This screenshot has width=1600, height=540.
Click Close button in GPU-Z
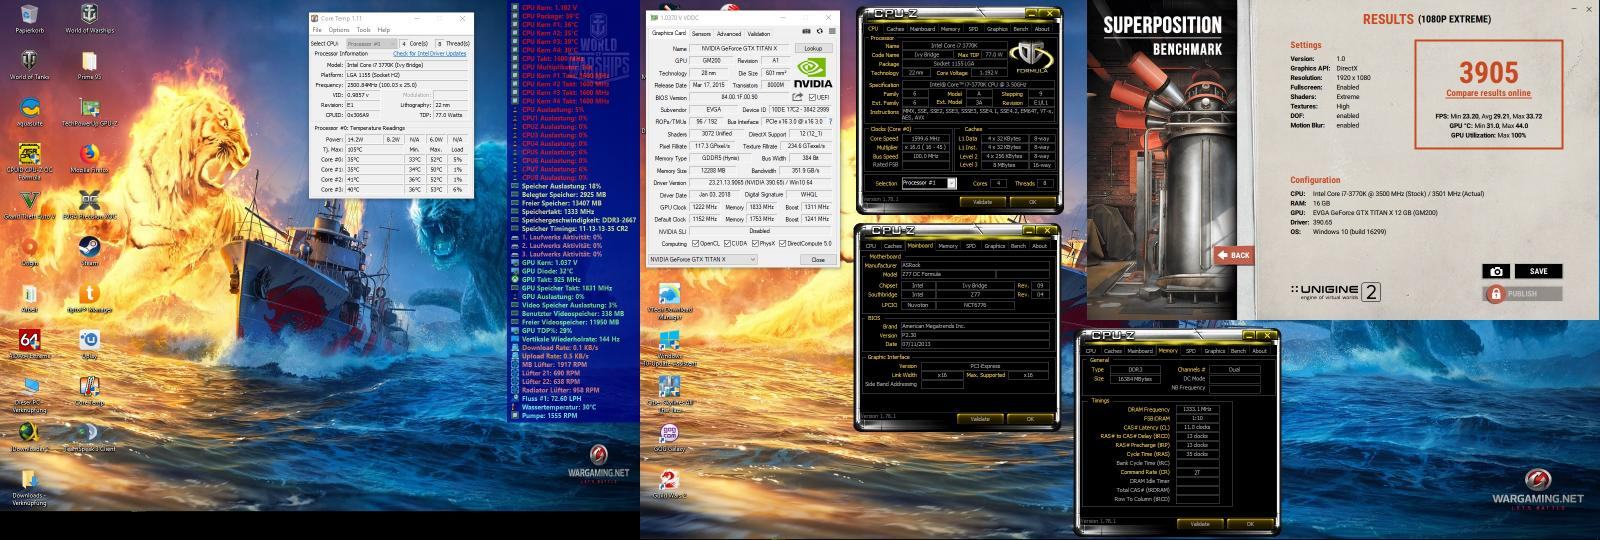tap(818, 259)
